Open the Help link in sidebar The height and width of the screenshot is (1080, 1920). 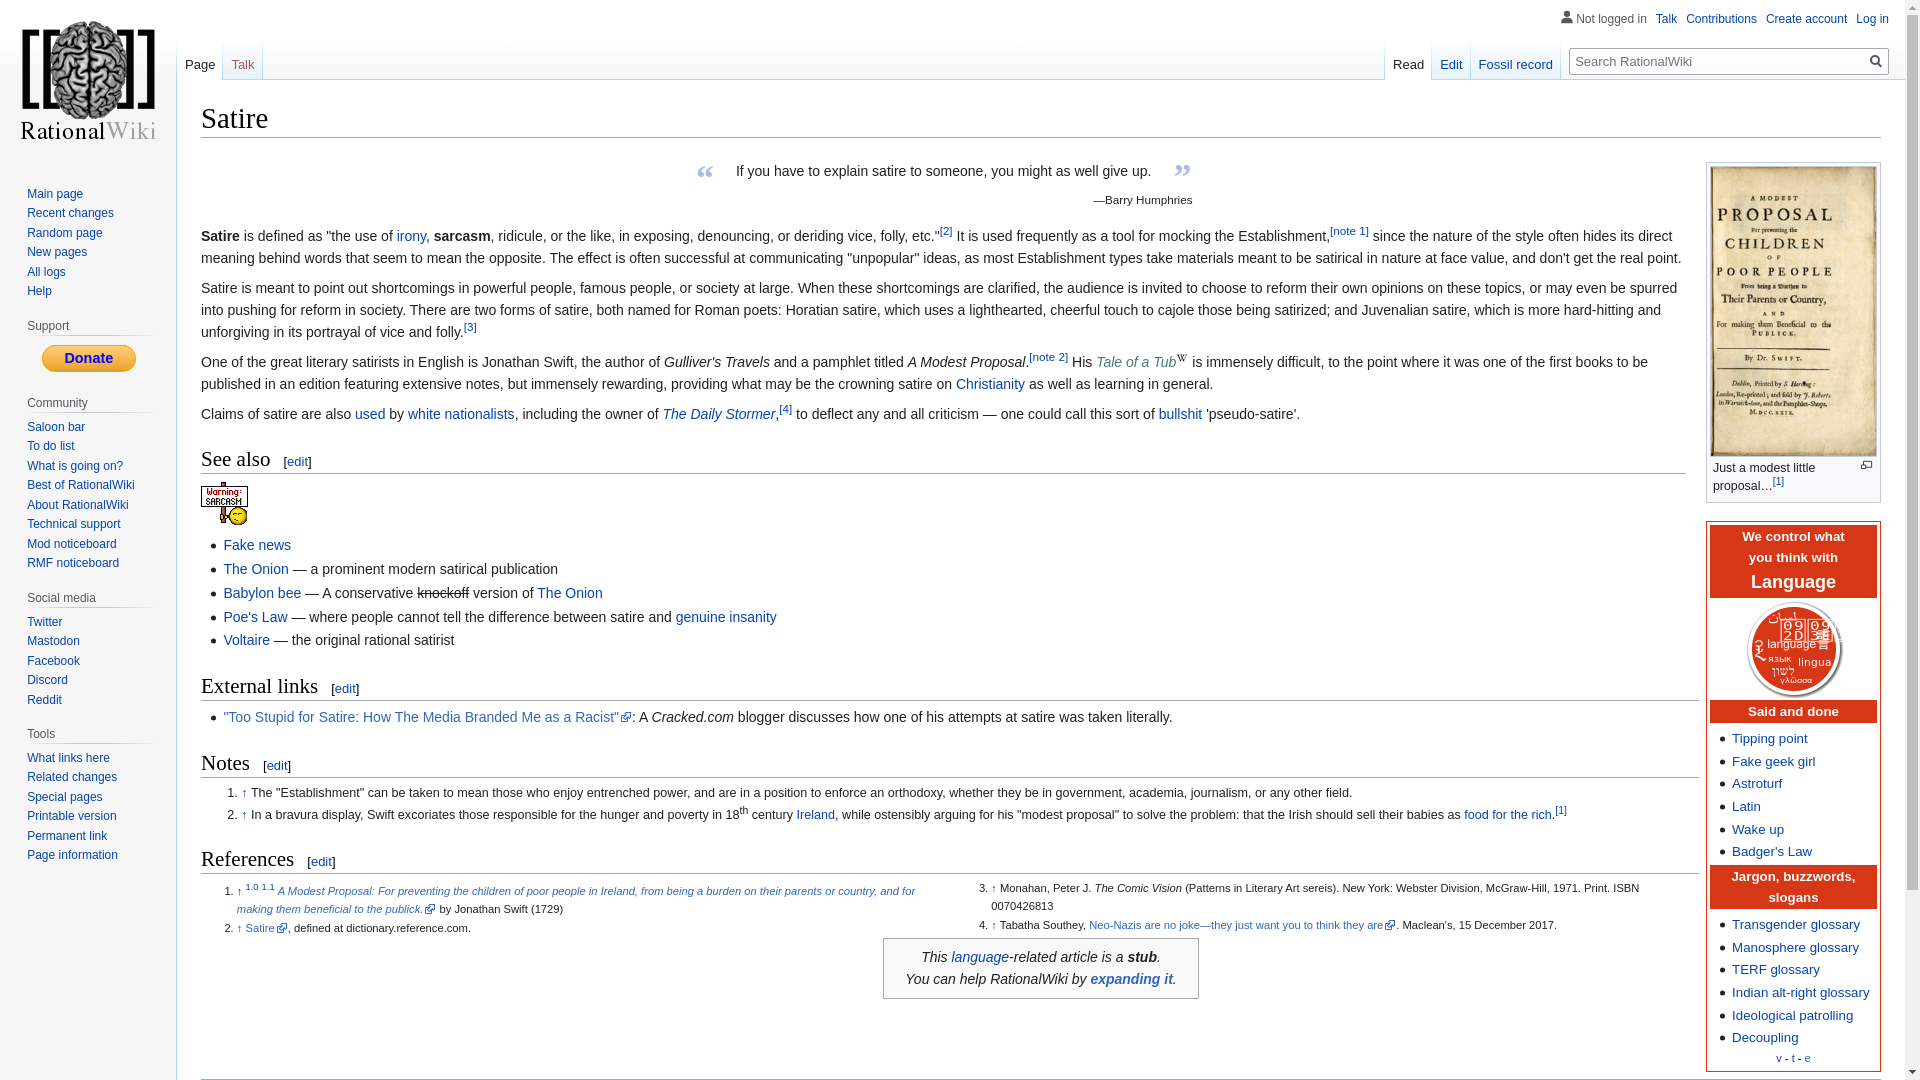pyautogui.click(x=39, y=291)
